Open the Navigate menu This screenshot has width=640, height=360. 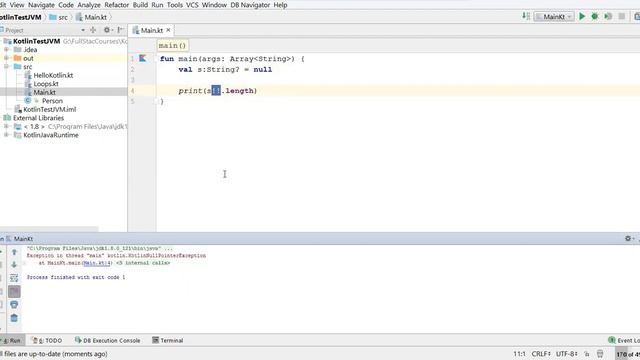(x=41, y=5)
